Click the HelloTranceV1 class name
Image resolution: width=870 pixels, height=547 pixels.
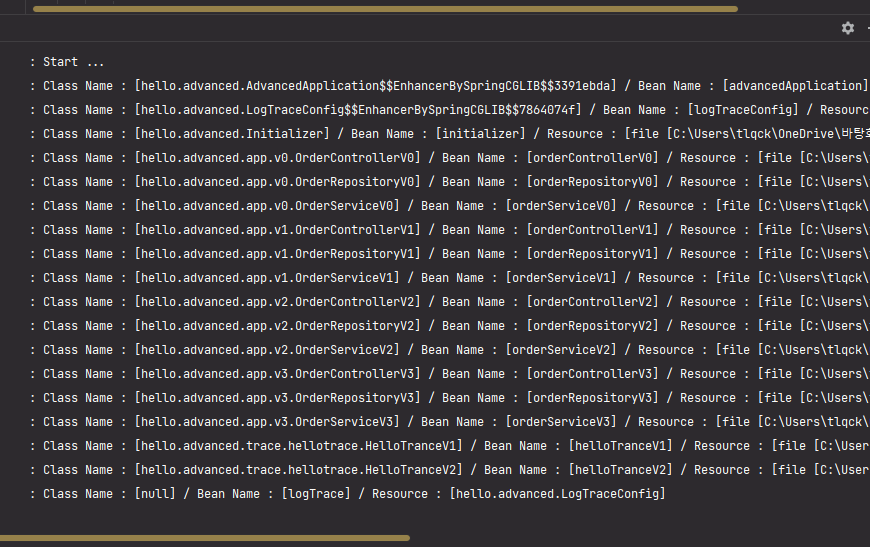pos(299,445)
